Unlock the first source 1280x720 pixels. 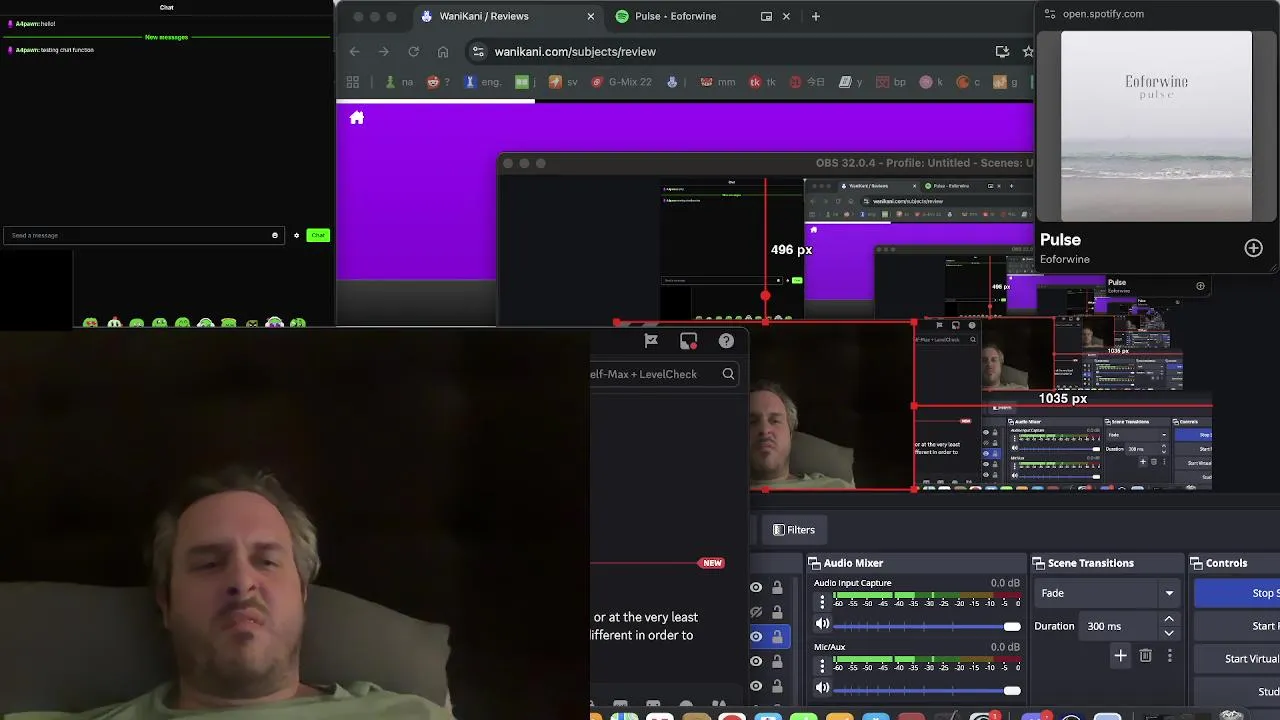pos(777,588)
